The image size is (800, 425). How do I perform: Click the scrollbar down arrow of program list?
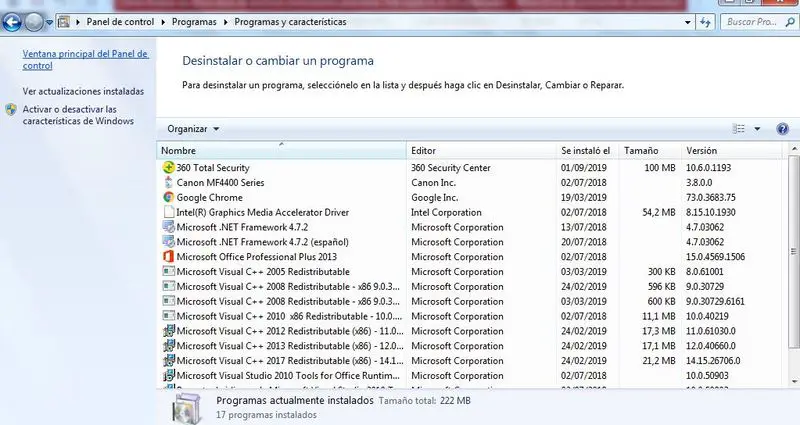[x=794, y=382]
